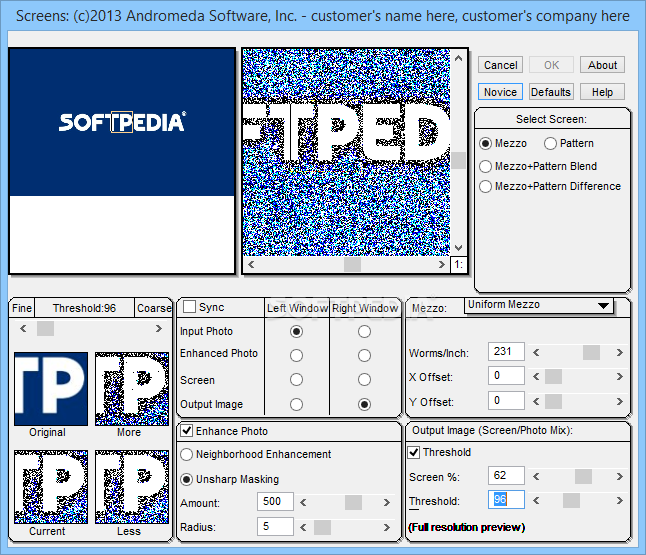
Task: Increase Amount with right arrow
Action: 386,503
